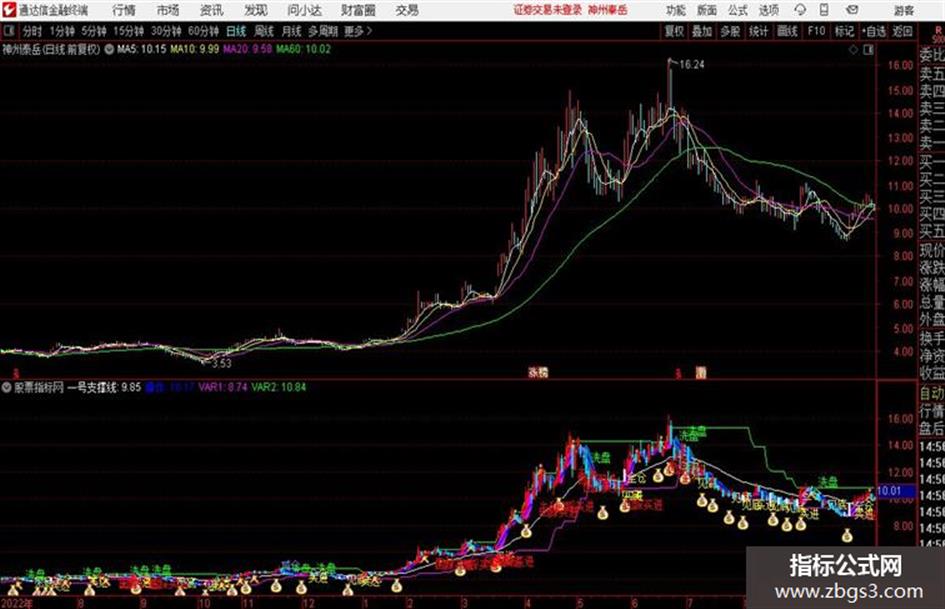945x609 pixels.
Task: Click the 标记 mark toolbar button
Action: click(844, 31)
